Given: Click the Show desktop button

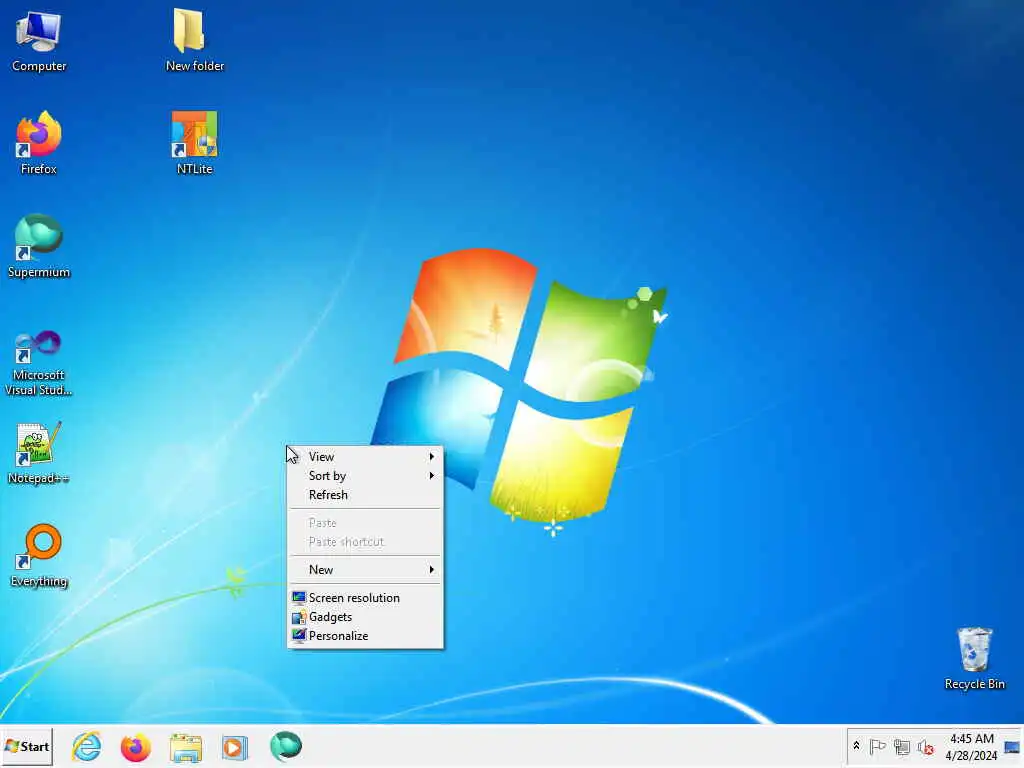Looking at the screenshot, I should [x=1012, y=747].
